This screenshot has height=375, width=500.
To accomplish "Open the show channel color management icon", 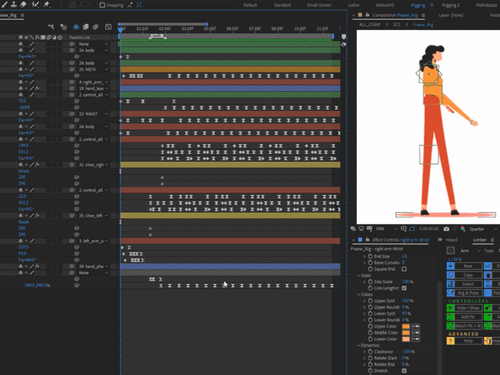I will [x=463, y=229].
